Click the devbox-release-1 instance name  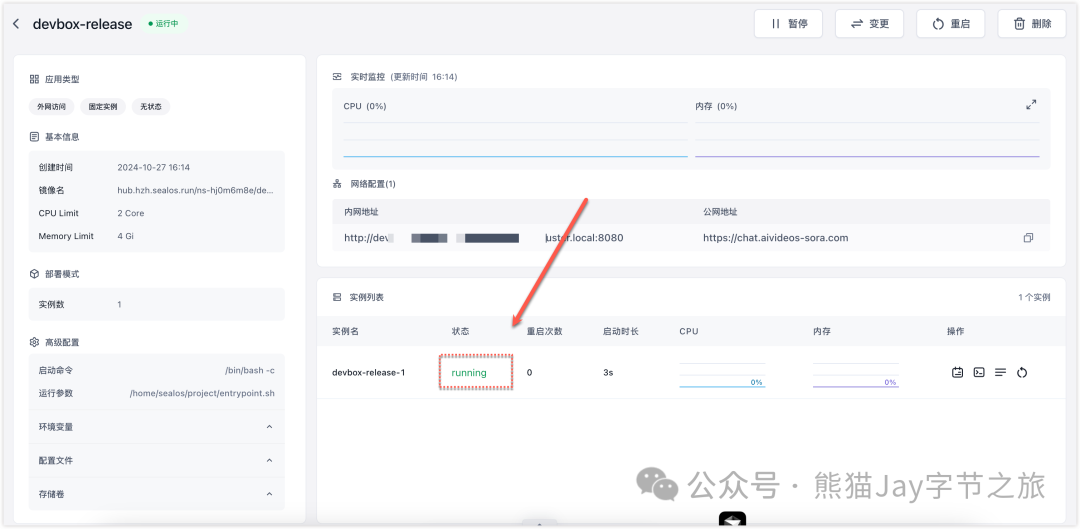(x=368, y=373)
